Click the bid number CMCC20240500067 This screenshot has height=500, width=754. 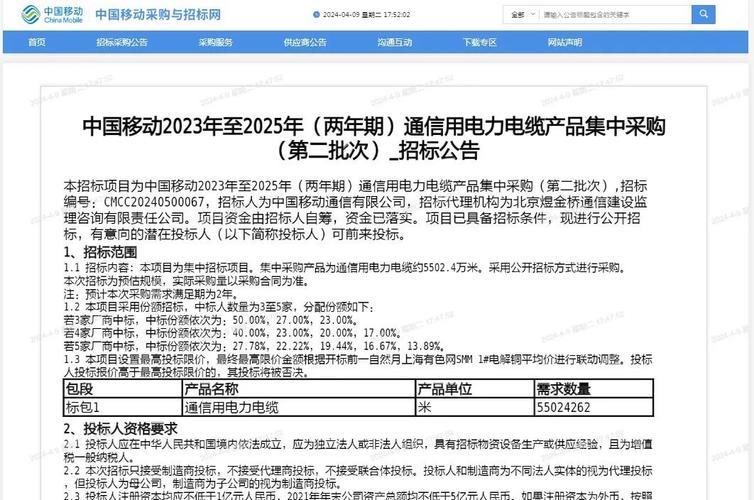click(154, 202)
